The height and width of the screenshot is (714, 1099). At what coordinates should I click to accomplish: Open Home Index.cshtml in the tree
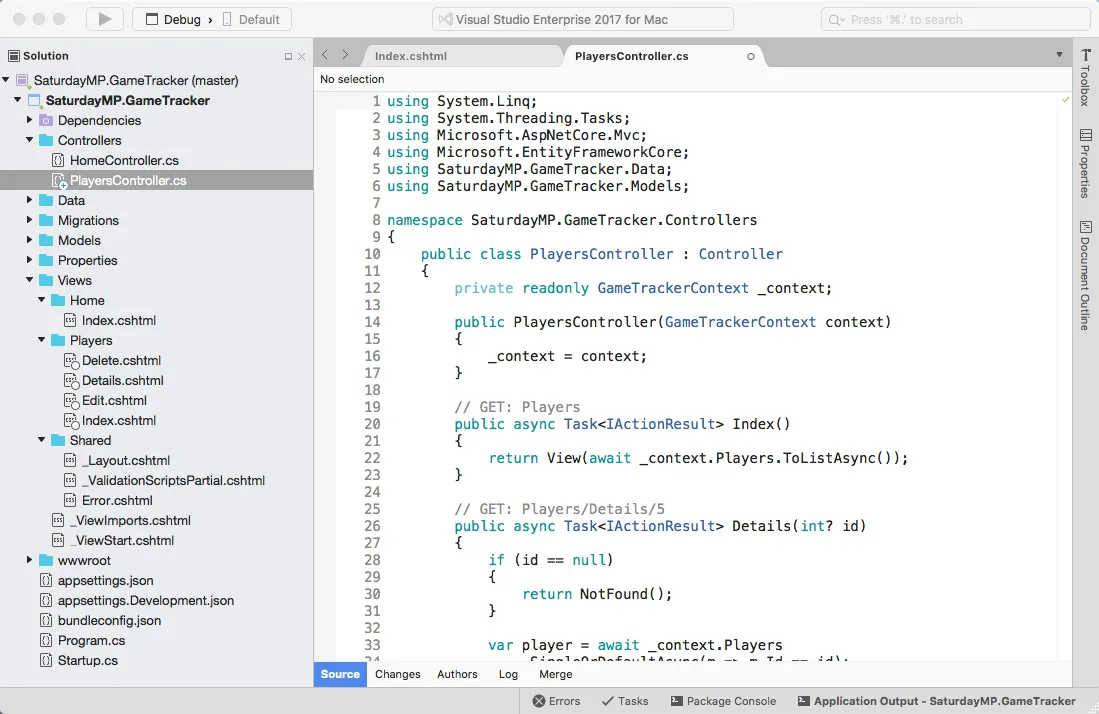click(118, 320)
